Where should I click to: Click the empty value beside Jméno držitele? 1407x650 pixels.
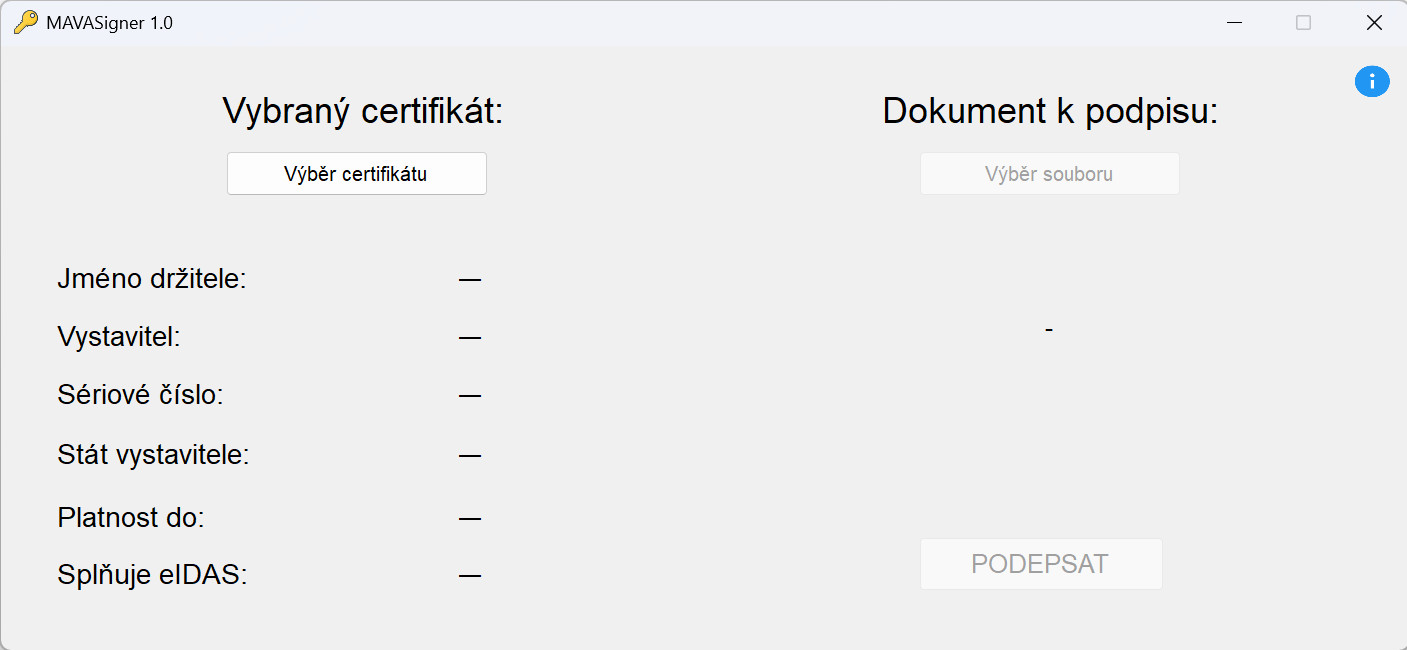point(470,280)
